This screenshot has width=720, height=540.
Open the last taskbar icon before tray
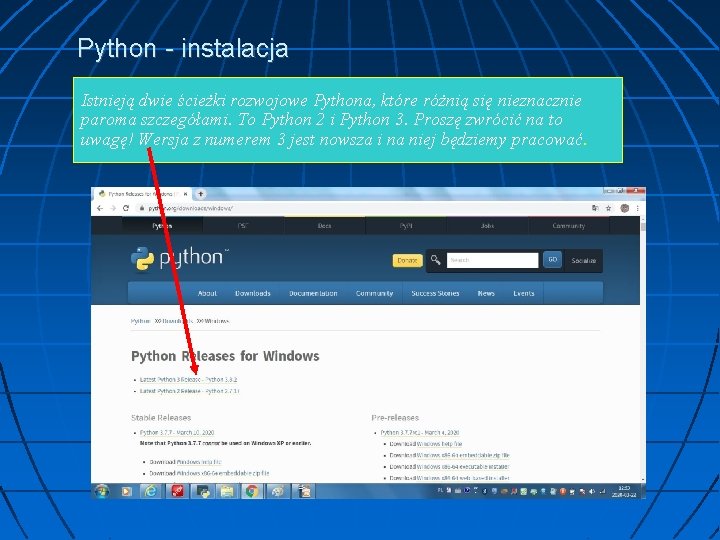point(303,491)
